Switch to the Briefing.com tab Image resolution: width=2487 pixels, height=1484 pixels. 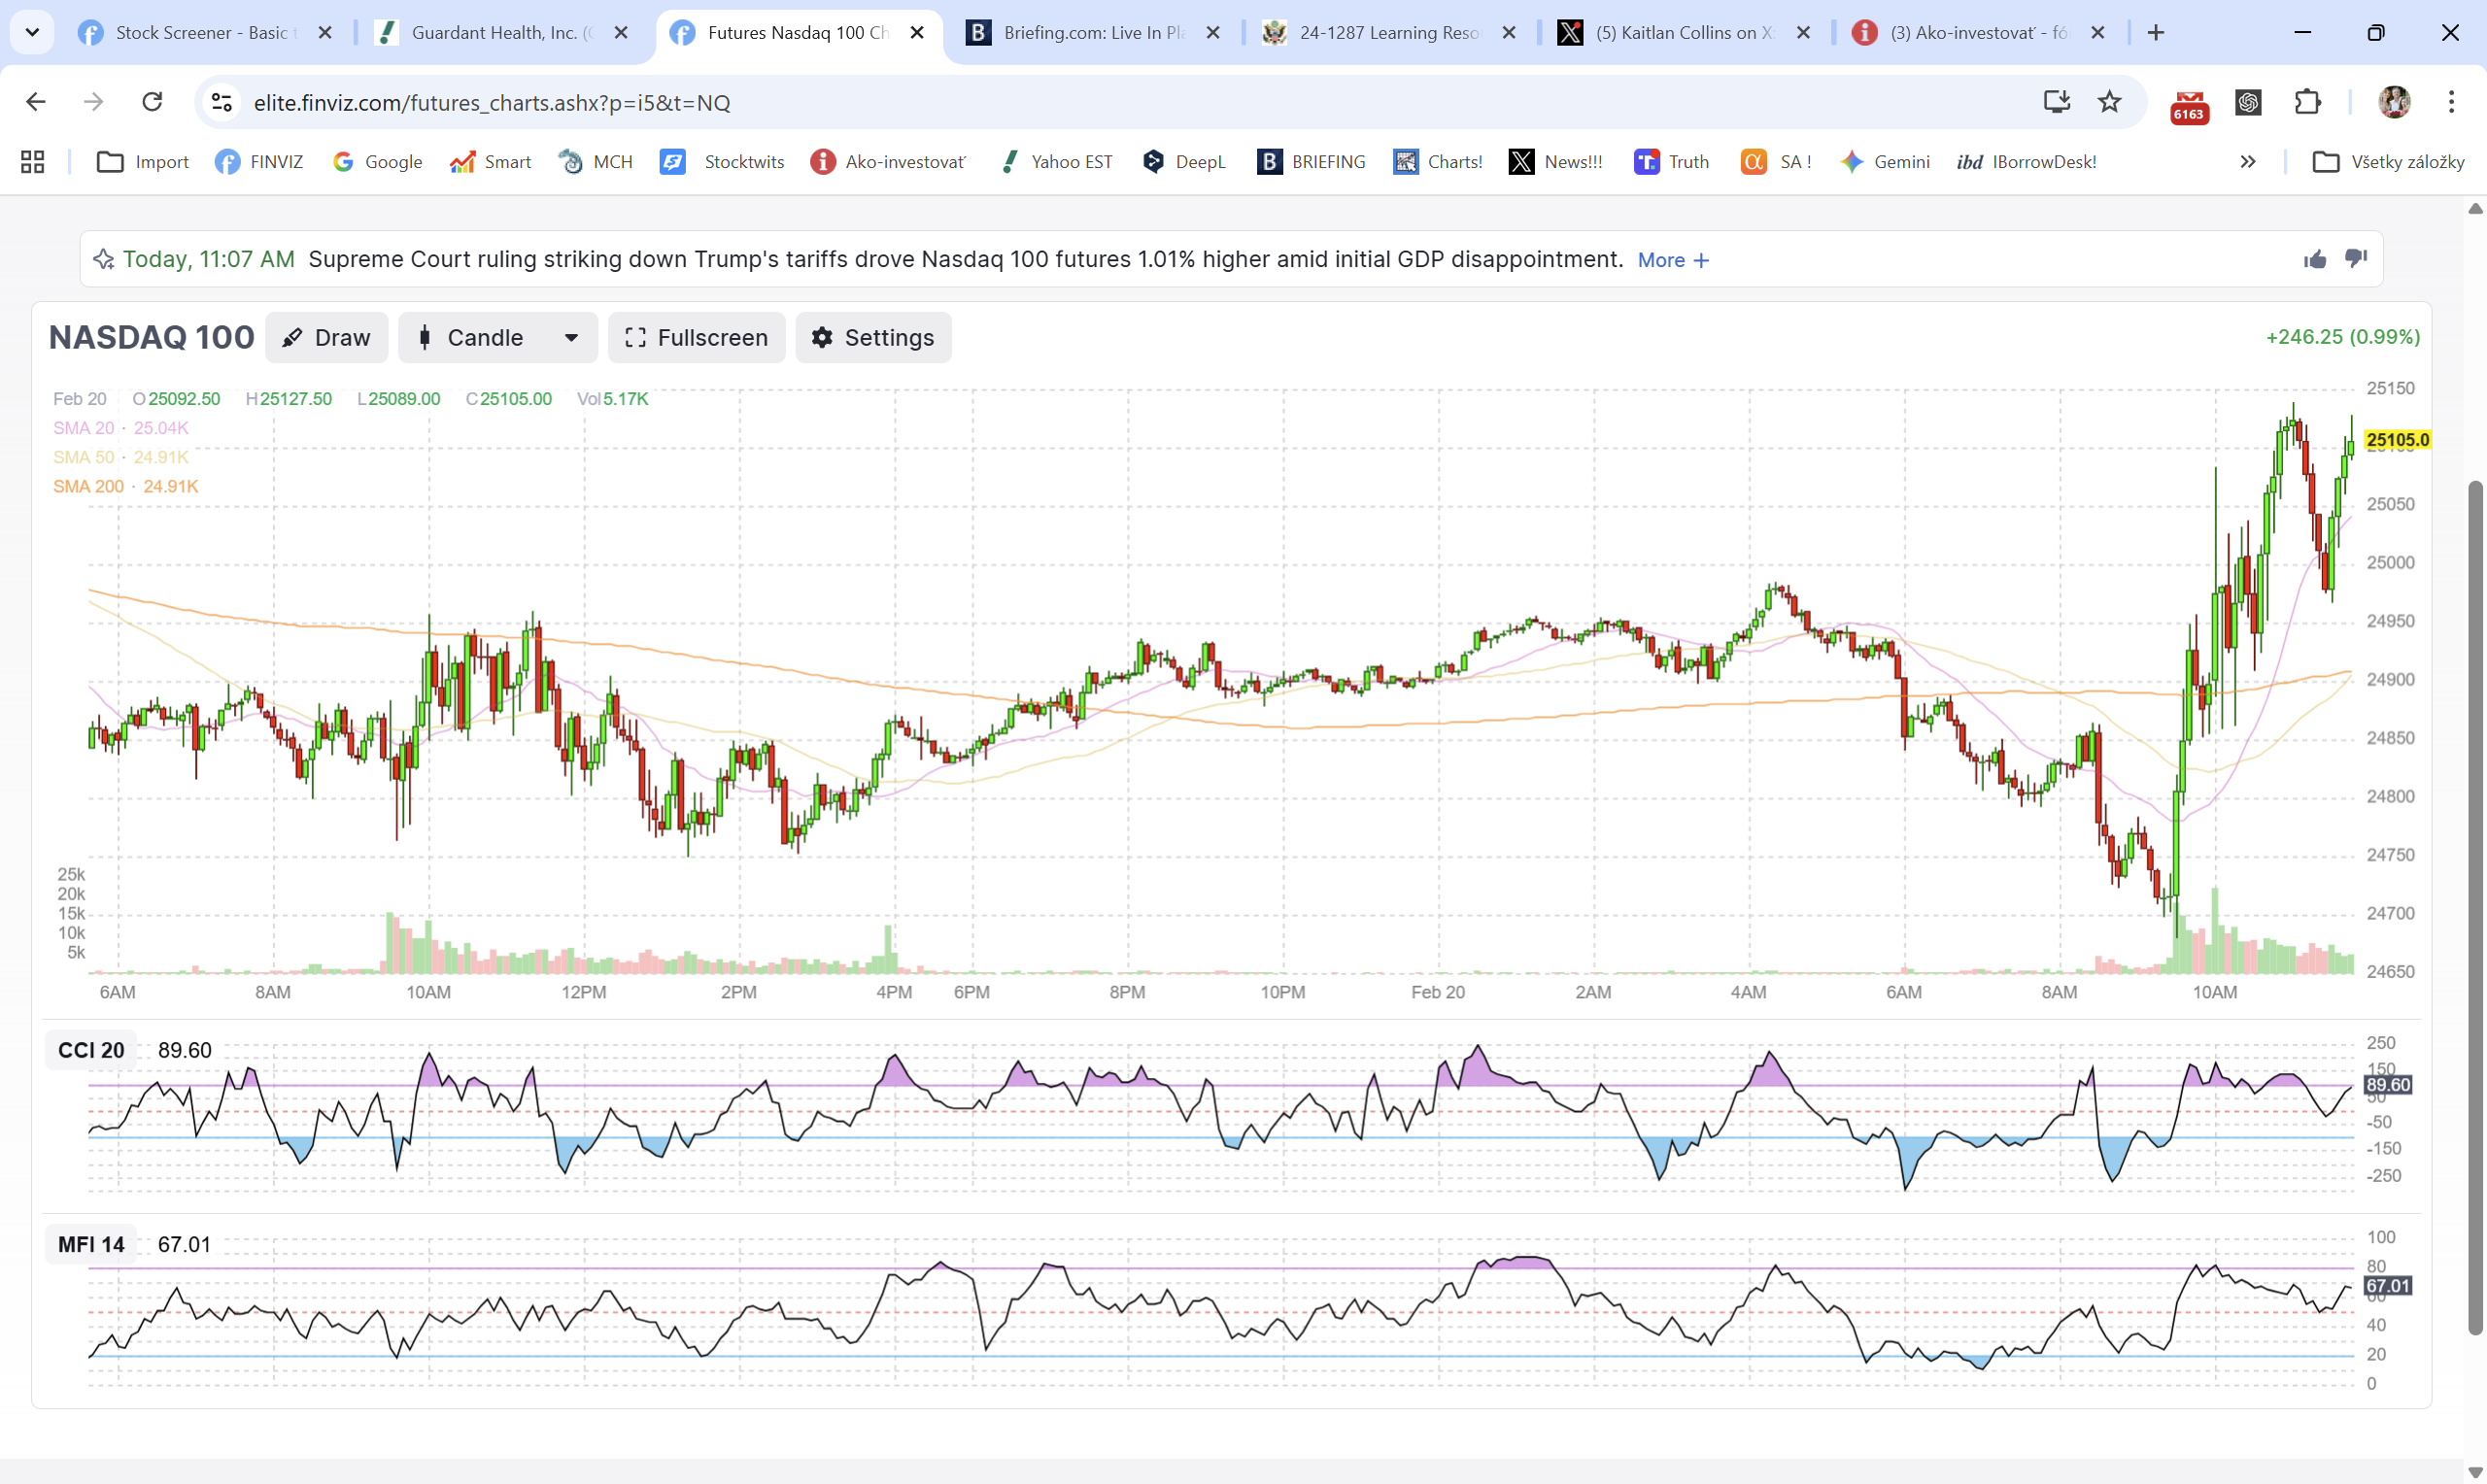[x=1094, y=33]
